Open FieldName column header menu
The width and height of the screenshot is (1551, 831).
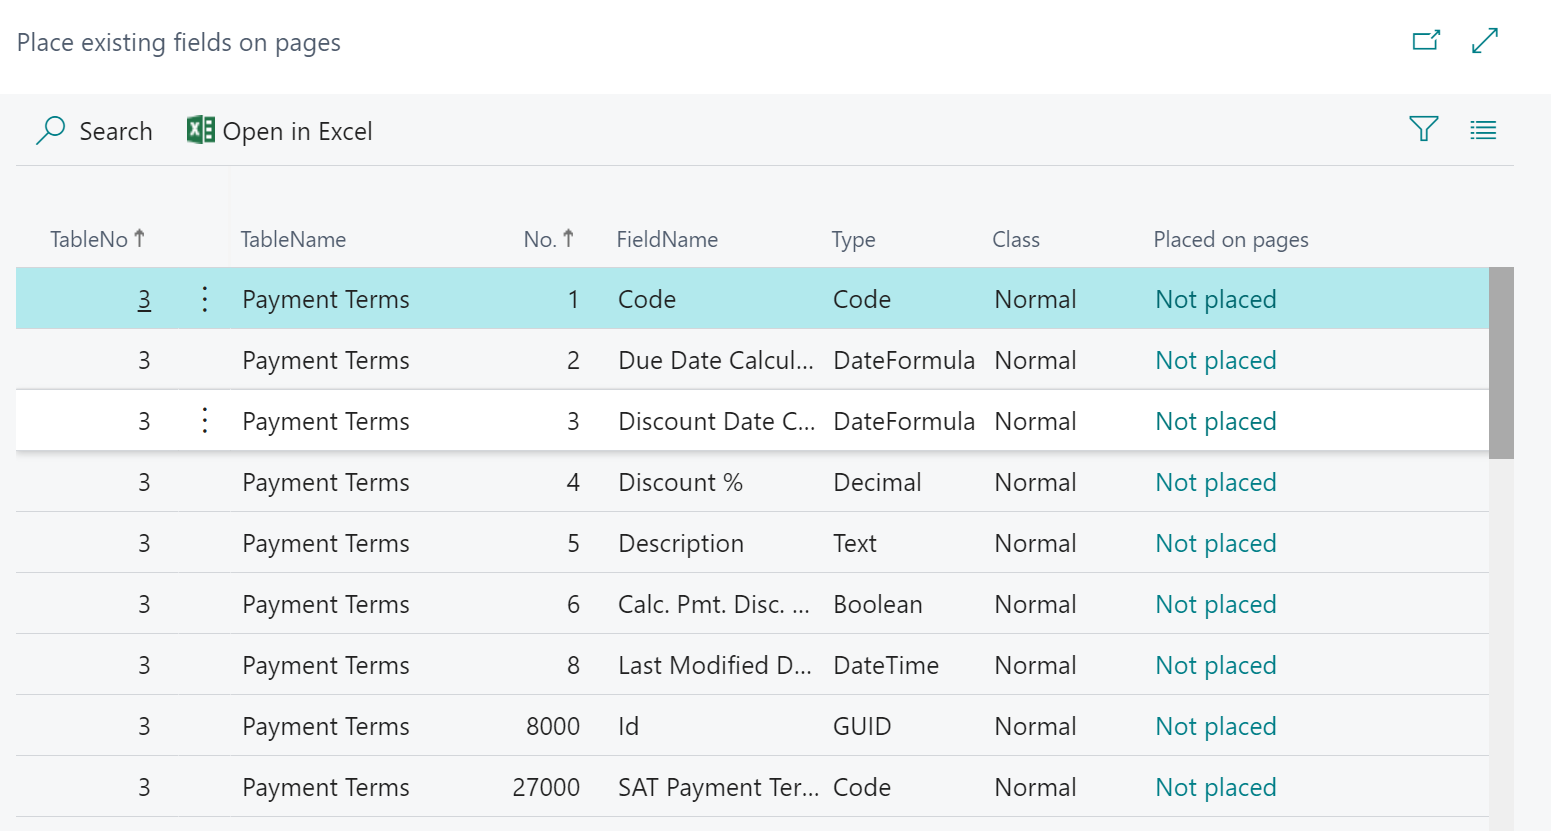[x=667, y=239]
